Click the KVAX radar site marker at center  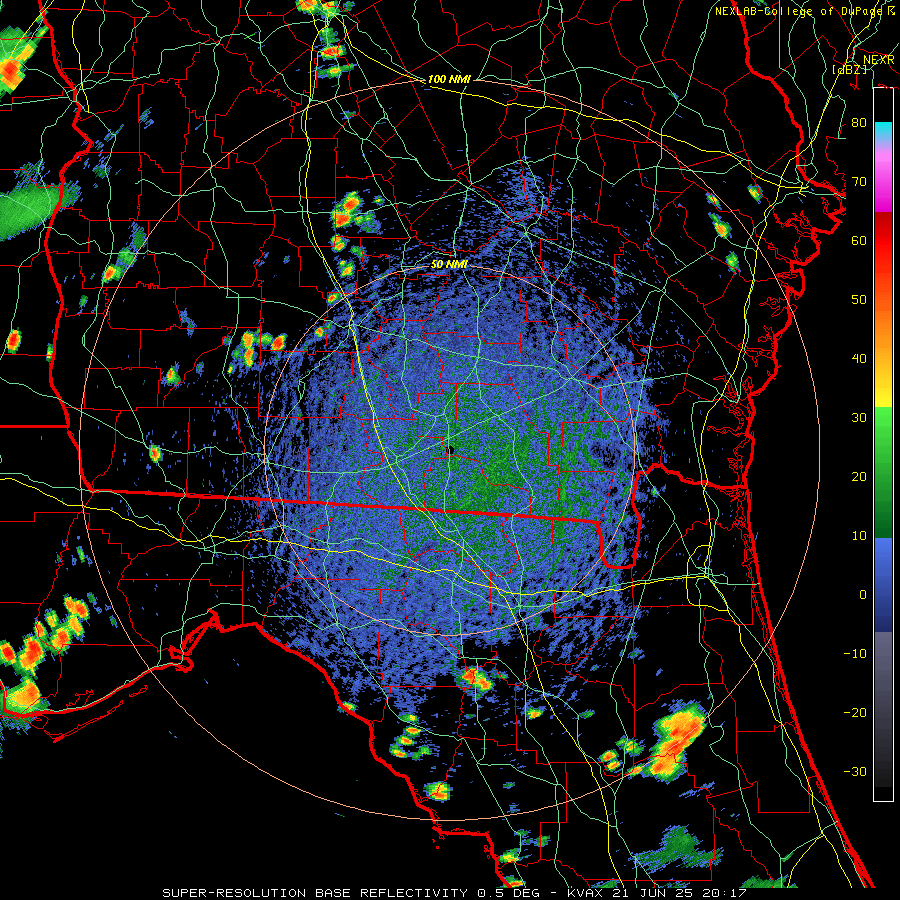coord(451,451)
